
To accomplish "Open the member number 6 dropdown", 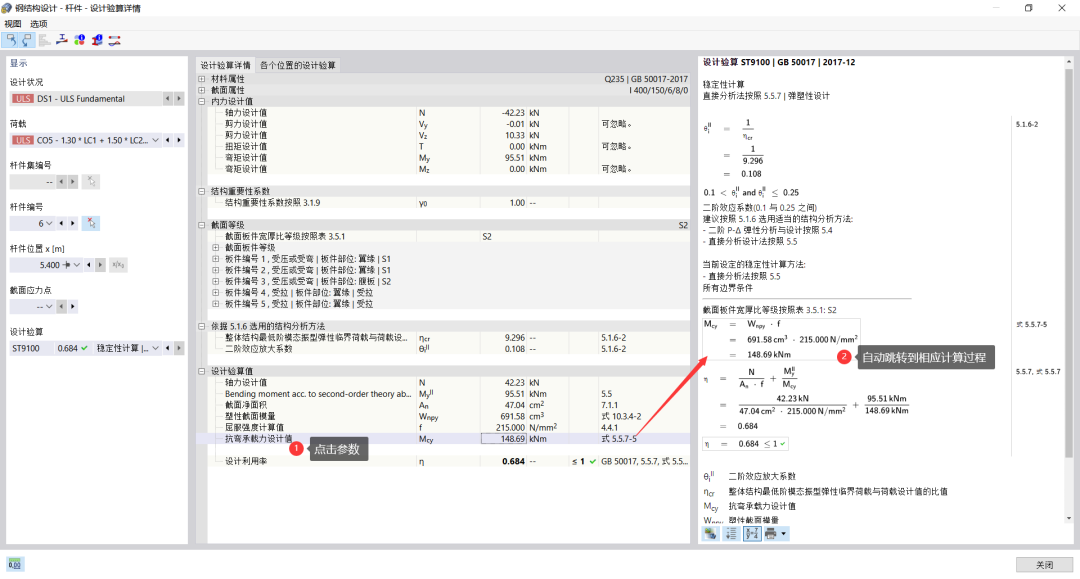I will click(50, 223).
